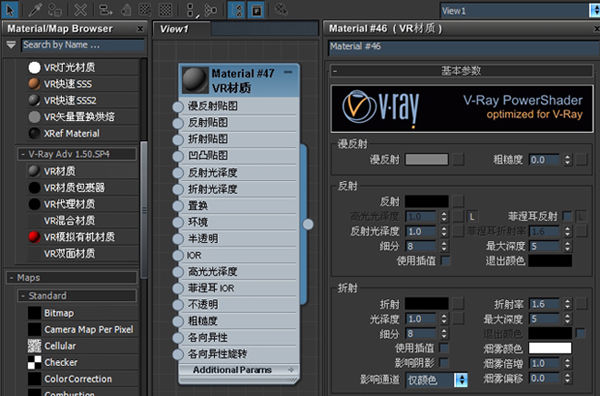Toggle the refraction 退出颜色 checkbox
Screen dimensions: 600x396
tap(580, 333)
